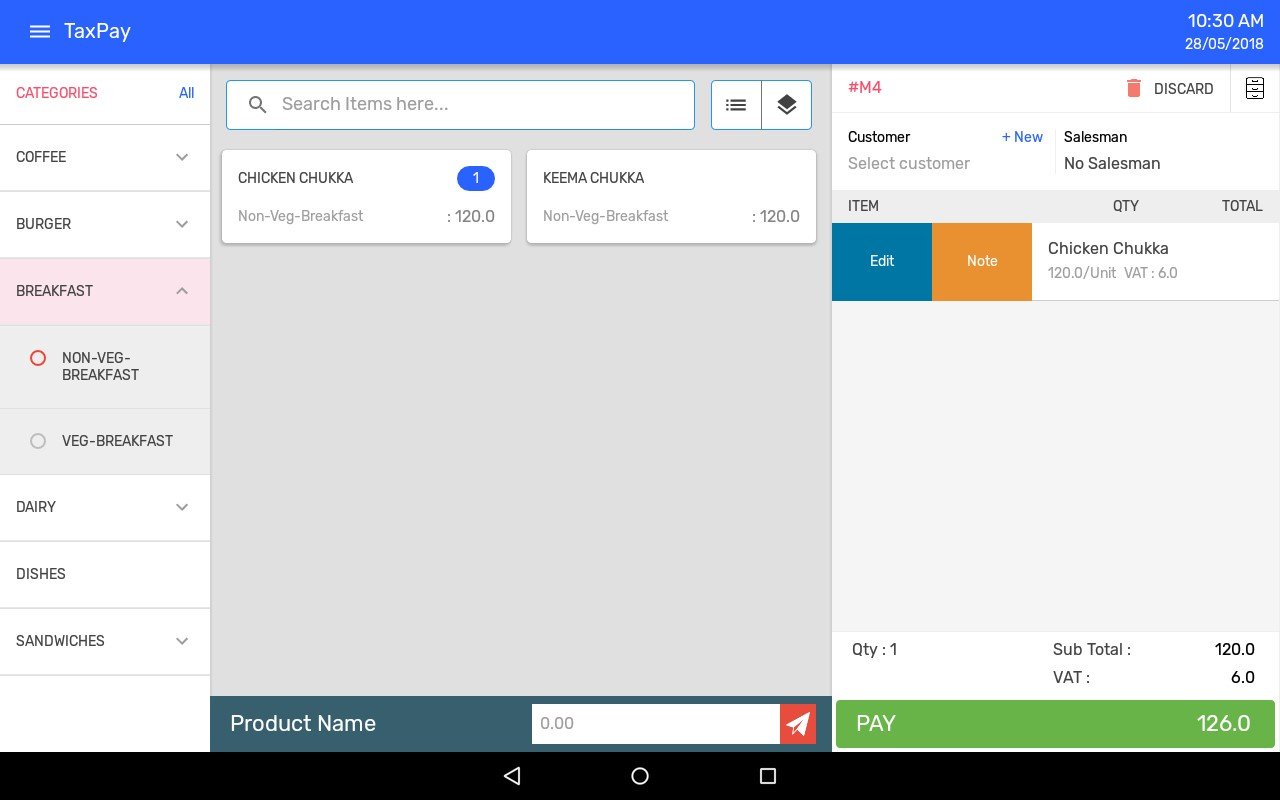Expand the Dairy category chevron
Viewport: 1280px width, 800px height.
[182, 507]
